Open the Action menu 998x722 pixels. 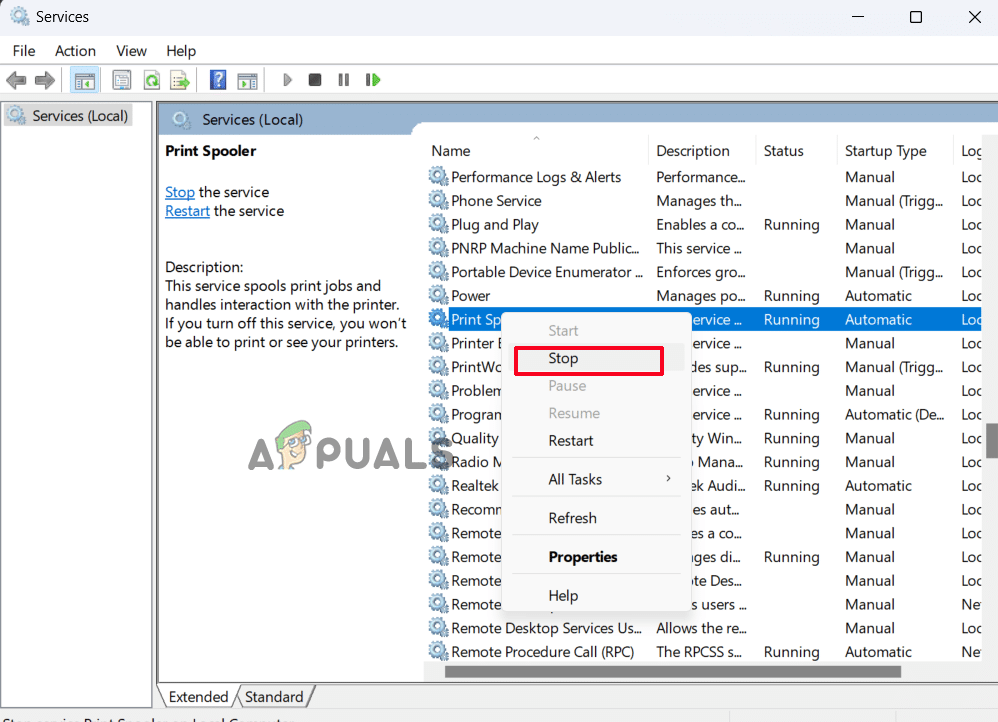coord(75,51)
